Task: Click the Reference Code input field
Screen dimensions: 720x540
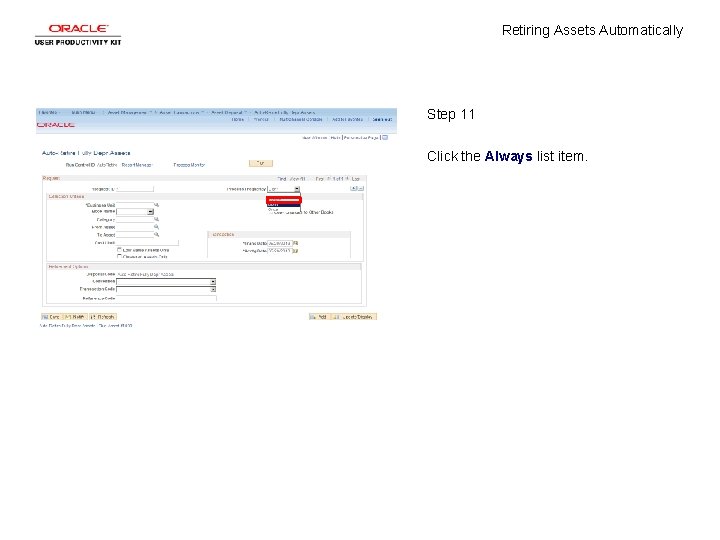Action: coord(166,298)
